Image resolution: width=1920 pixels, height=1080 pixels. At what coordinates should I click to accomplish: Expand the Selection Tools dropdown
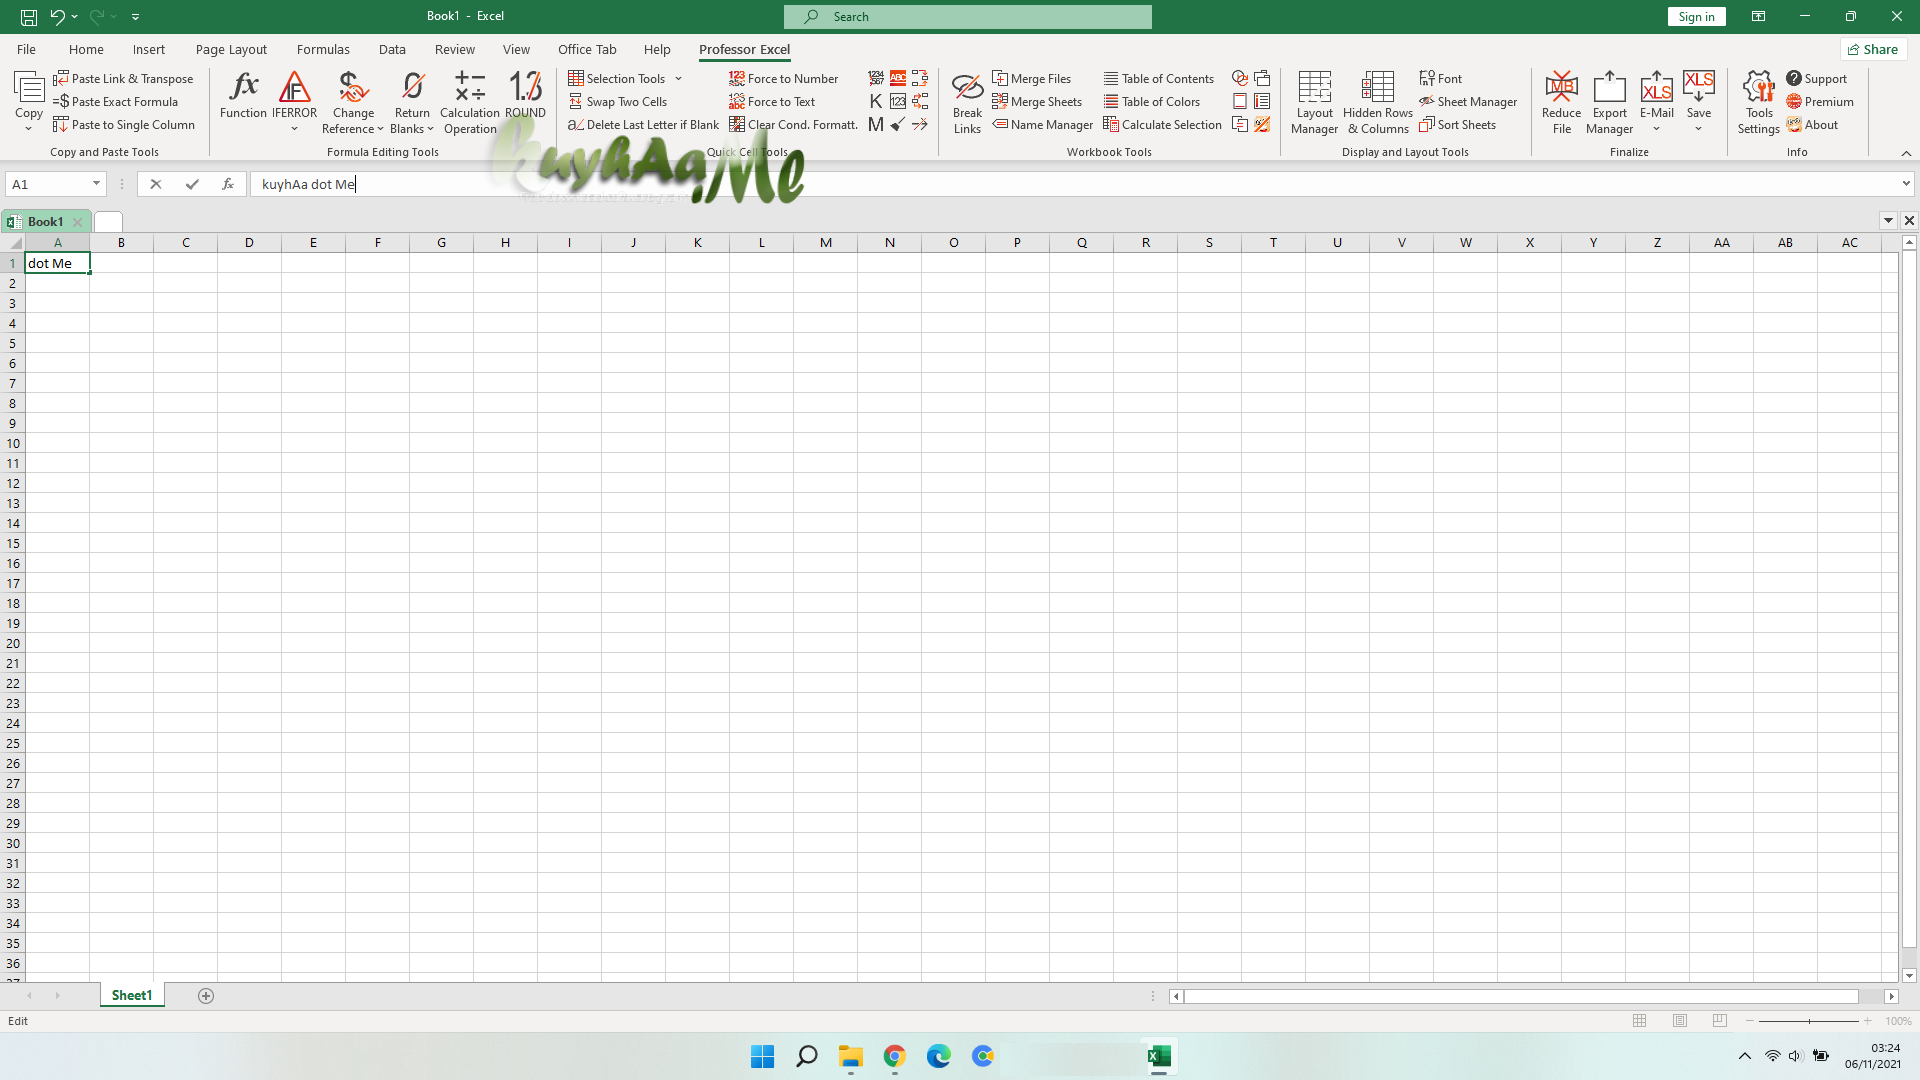coord(678,79)
